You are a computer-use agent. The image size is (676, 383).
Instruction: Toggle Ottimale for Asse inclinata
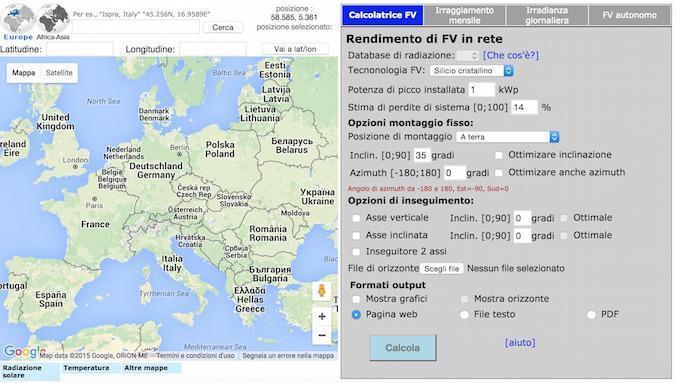564,235
